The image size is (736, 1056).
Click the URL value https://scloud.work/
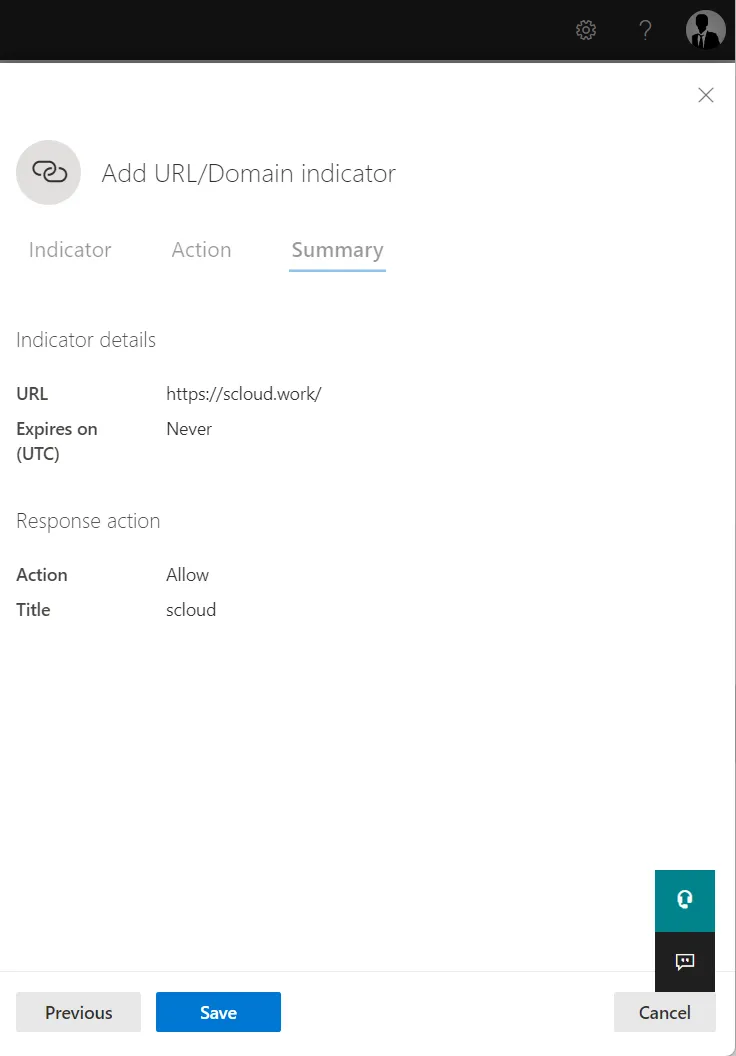[244, 394]
